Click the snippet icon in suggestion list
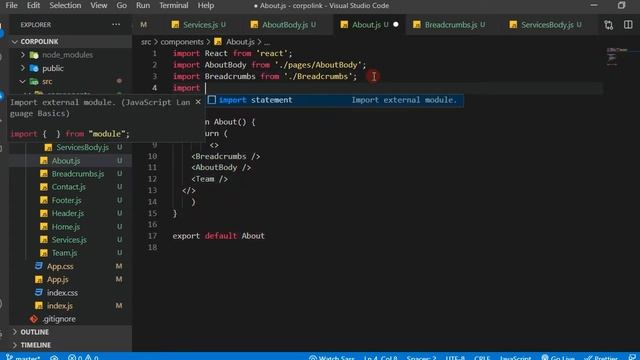The width and height of the screenshot is (640, 360). click(211, 100)
